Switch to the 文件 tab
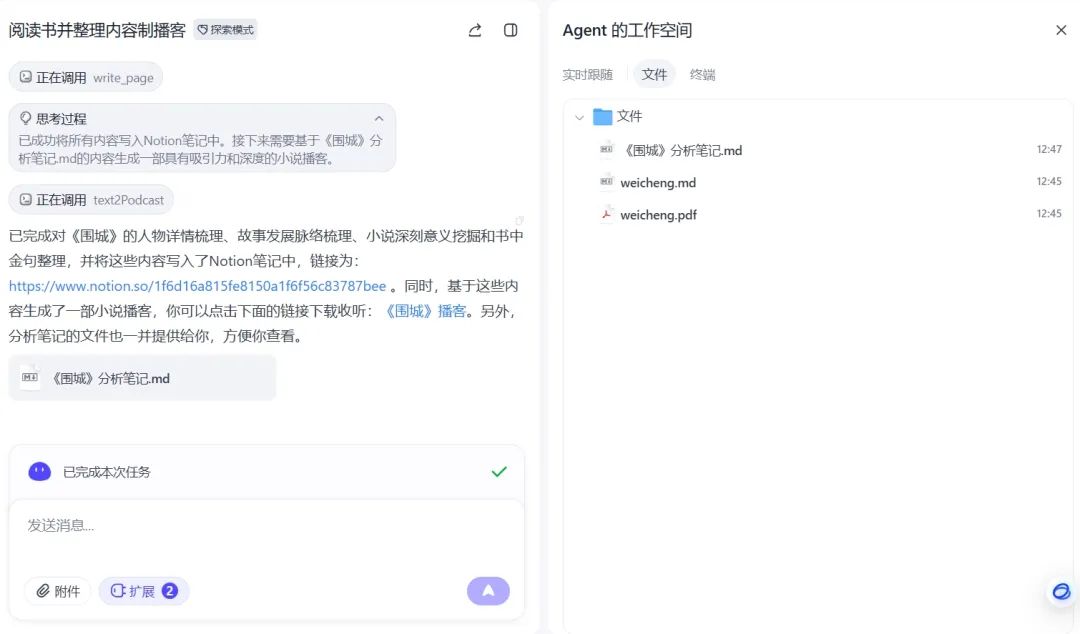 [654, 74]
